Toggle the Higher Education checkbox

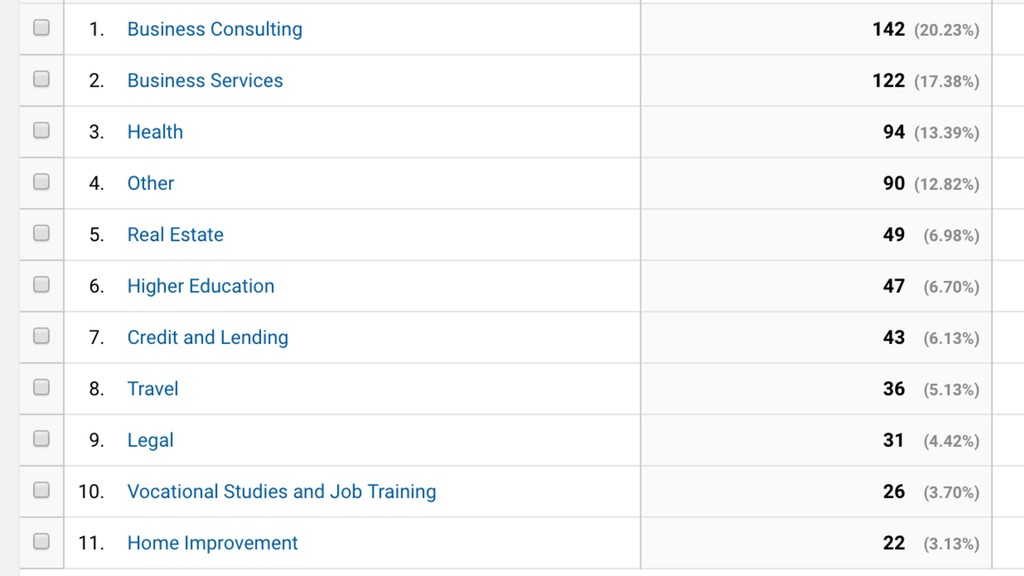click(x=41, y=284)
